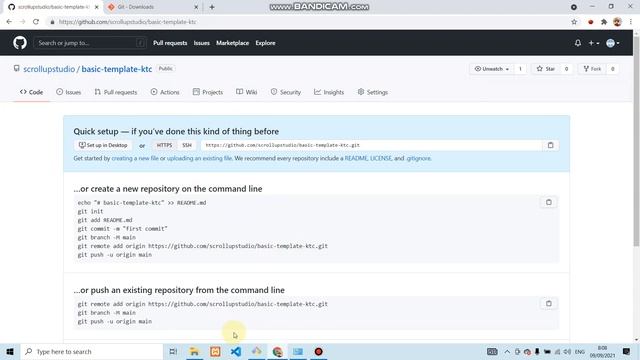Image resolution: width=640 pixels, height=360 pixels.
Task: Open the uploading an existing file link
Action: click(199, 158)
